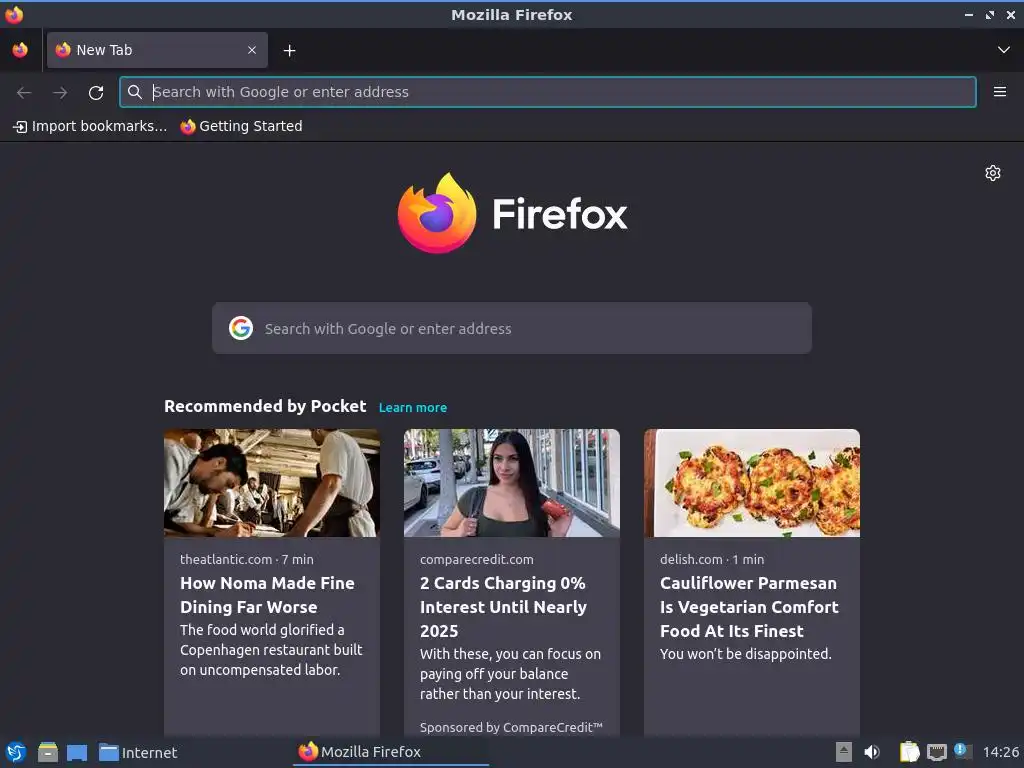Click the pinned Firefox view icon
This screenshot has width=1024, height=768.
click(x=20, y=50)
